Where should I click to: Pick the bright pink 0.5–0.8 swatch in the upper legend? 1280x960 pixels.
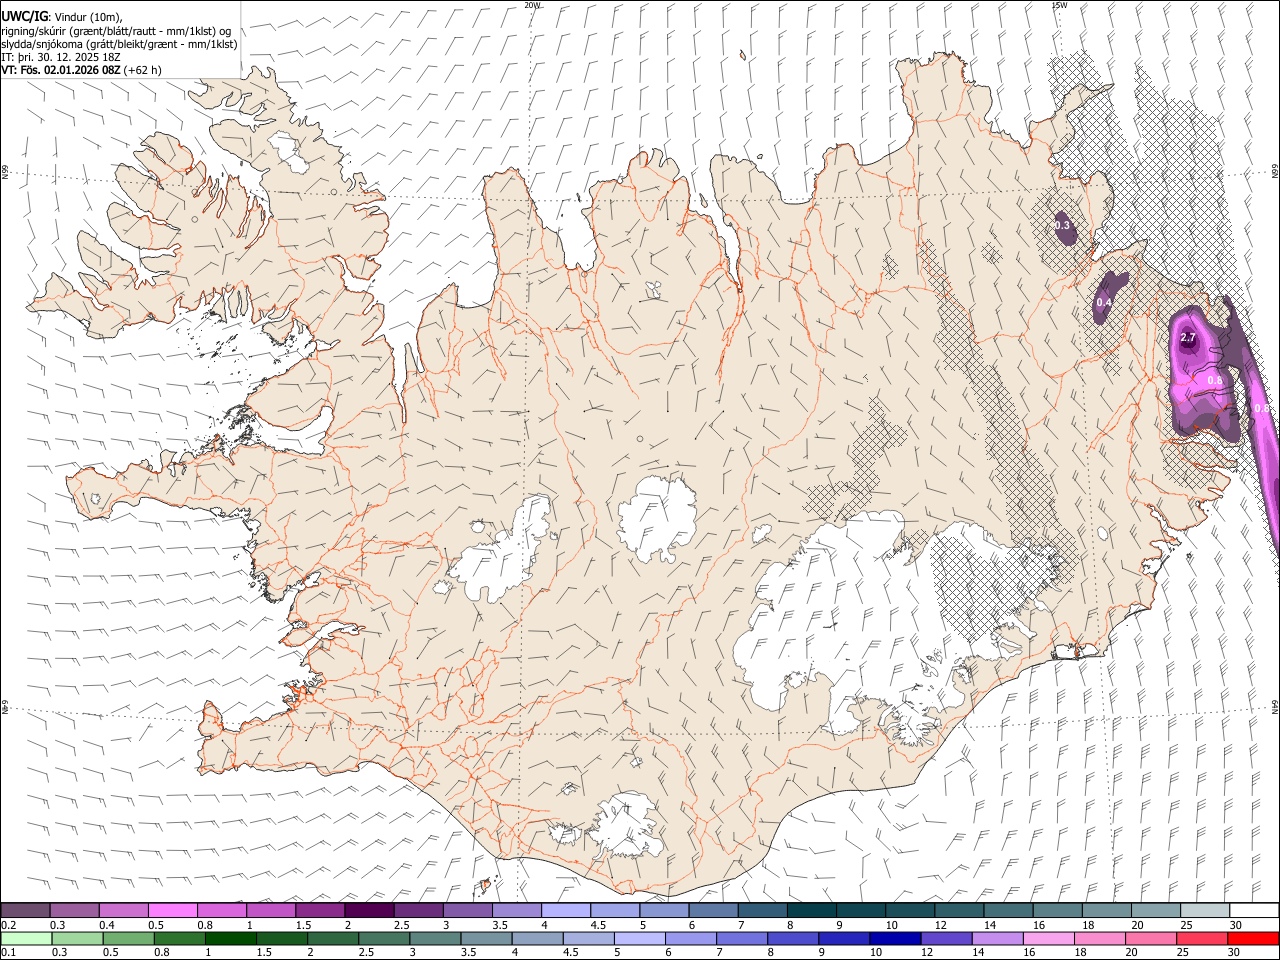[173, 910]
